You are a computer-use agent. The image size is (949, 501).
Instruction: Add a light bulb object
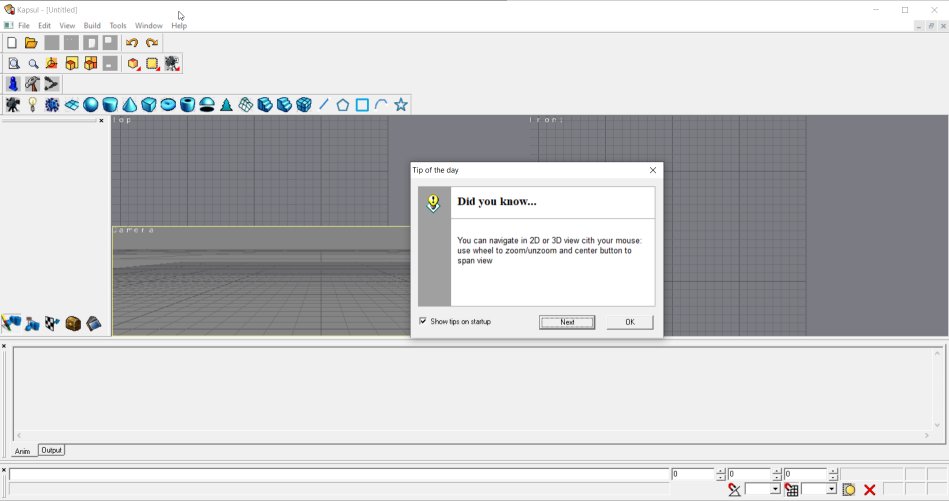(33, 105)
